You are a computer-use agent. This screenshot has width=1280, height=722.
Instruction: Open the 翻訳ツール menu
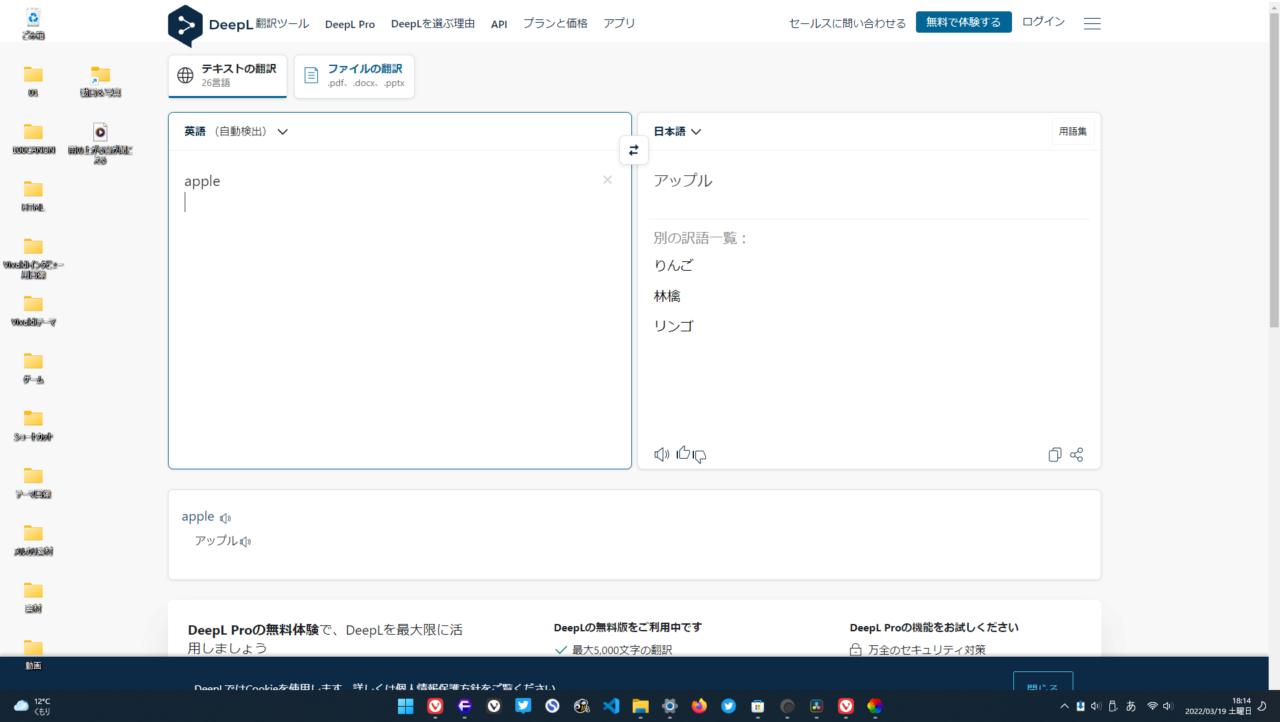pyautogui.click(x=282, y=23)
